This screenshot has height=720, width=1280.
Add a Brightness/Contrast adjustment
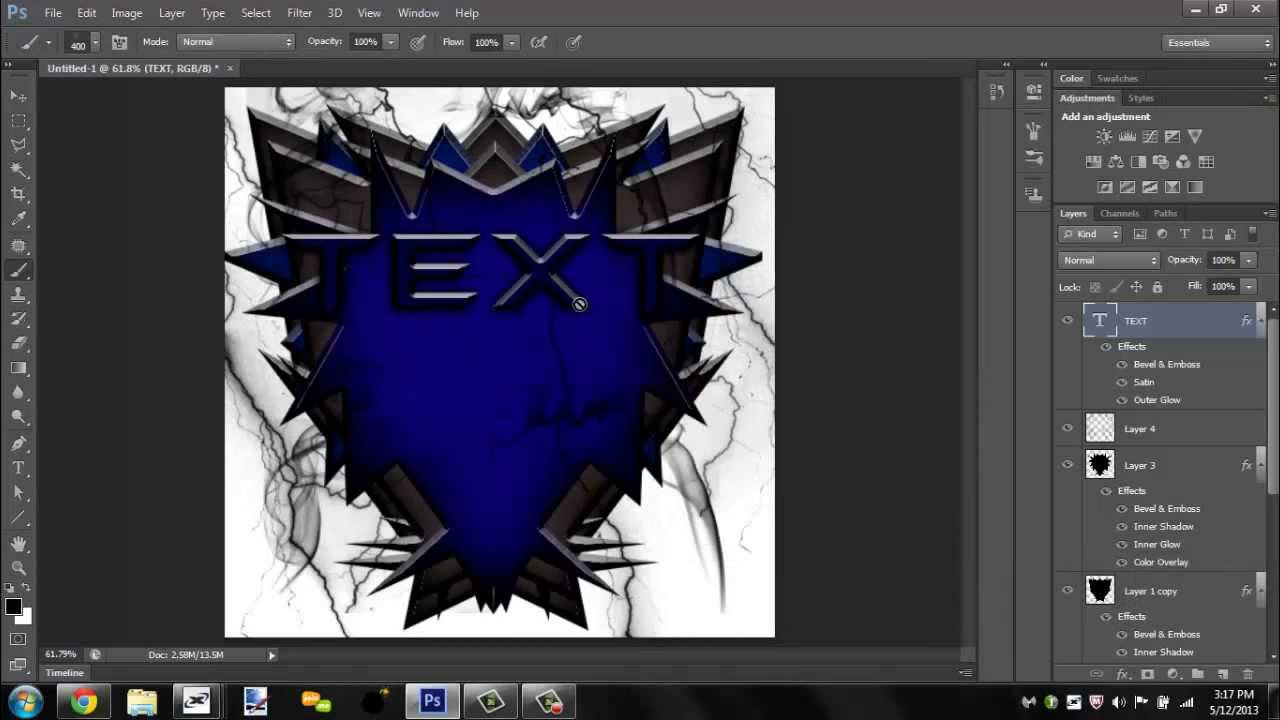(x=1104, y=137)
